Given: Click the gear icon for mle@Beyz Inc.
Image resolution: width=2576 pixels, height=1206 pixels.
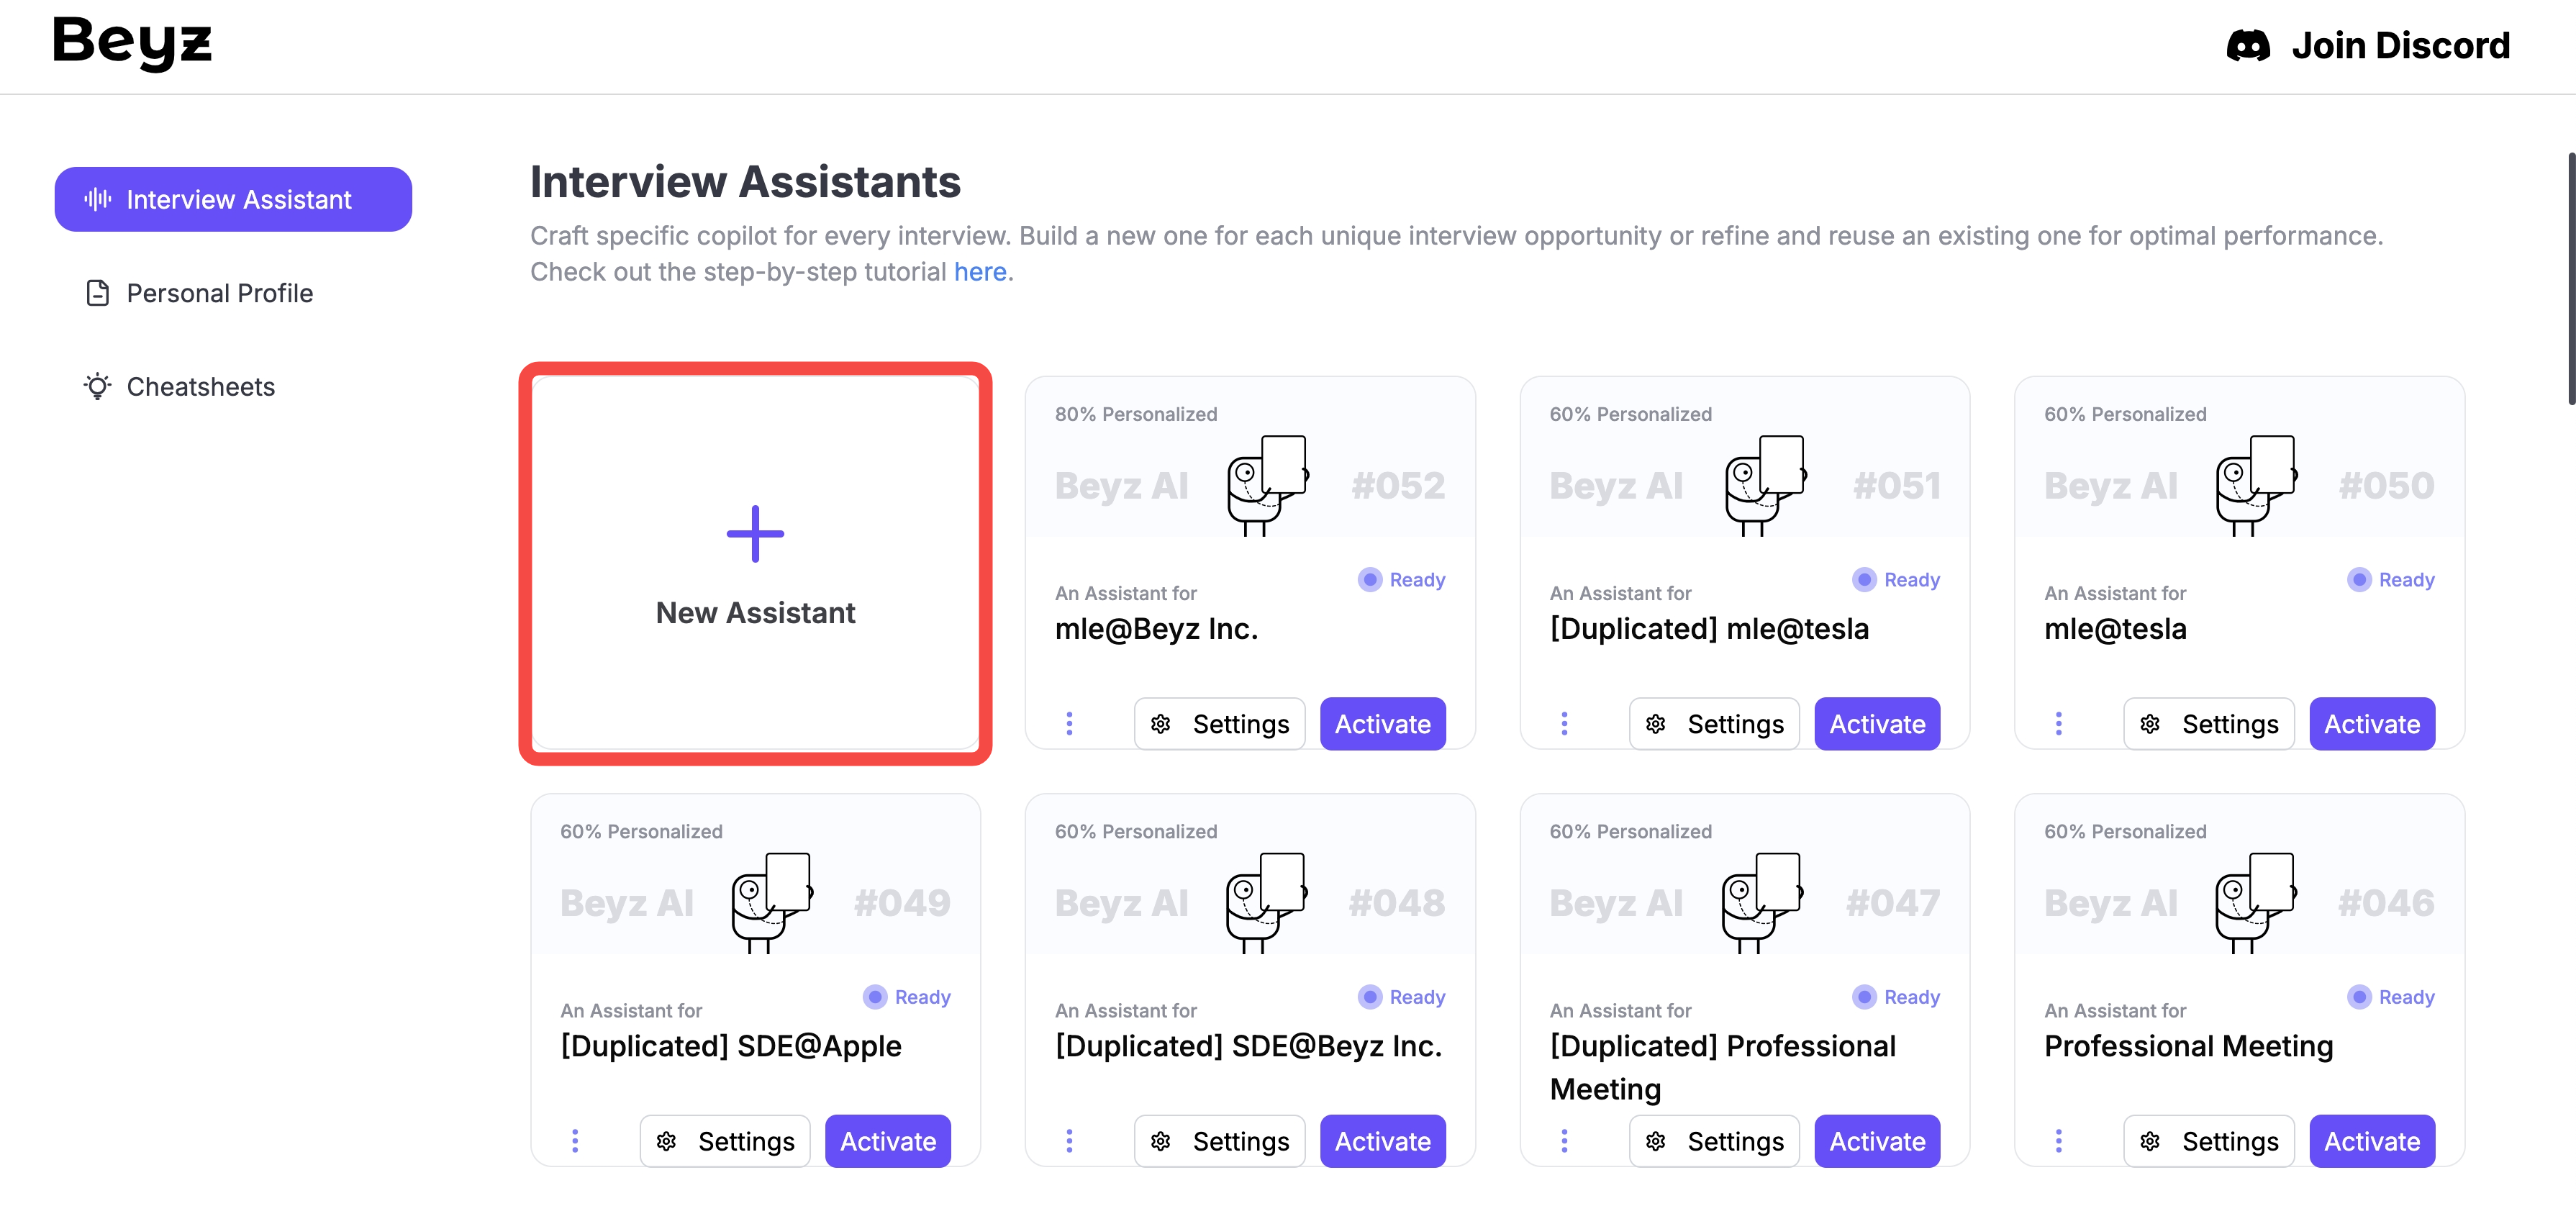Looking at the screenshot, I should pos(1161,723).
